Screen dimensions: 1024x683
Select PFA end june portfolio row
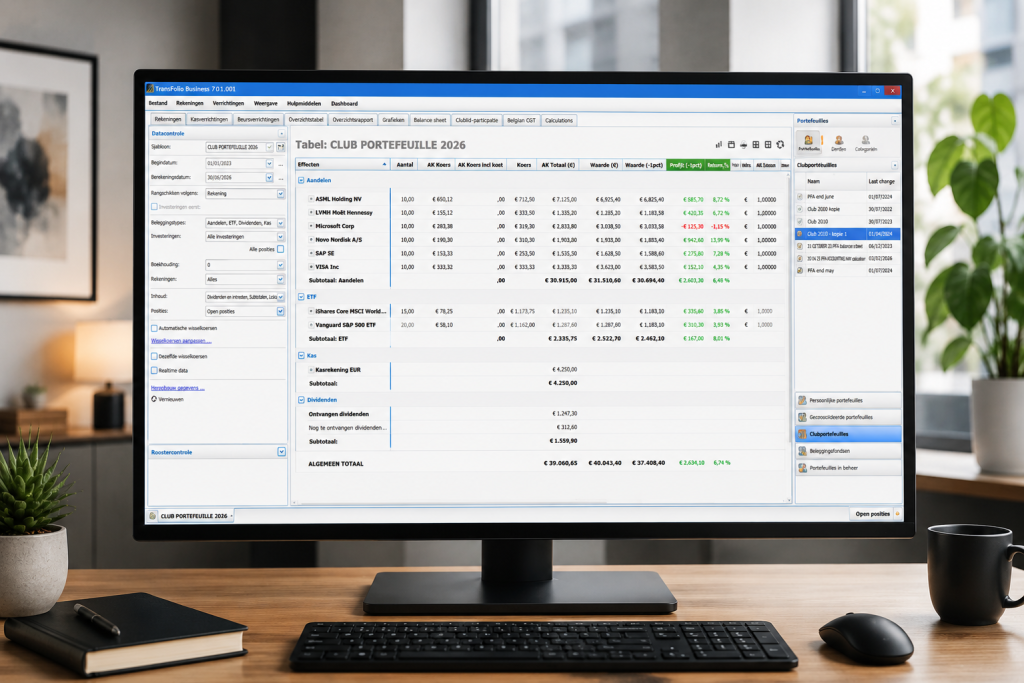click(848, 197)
